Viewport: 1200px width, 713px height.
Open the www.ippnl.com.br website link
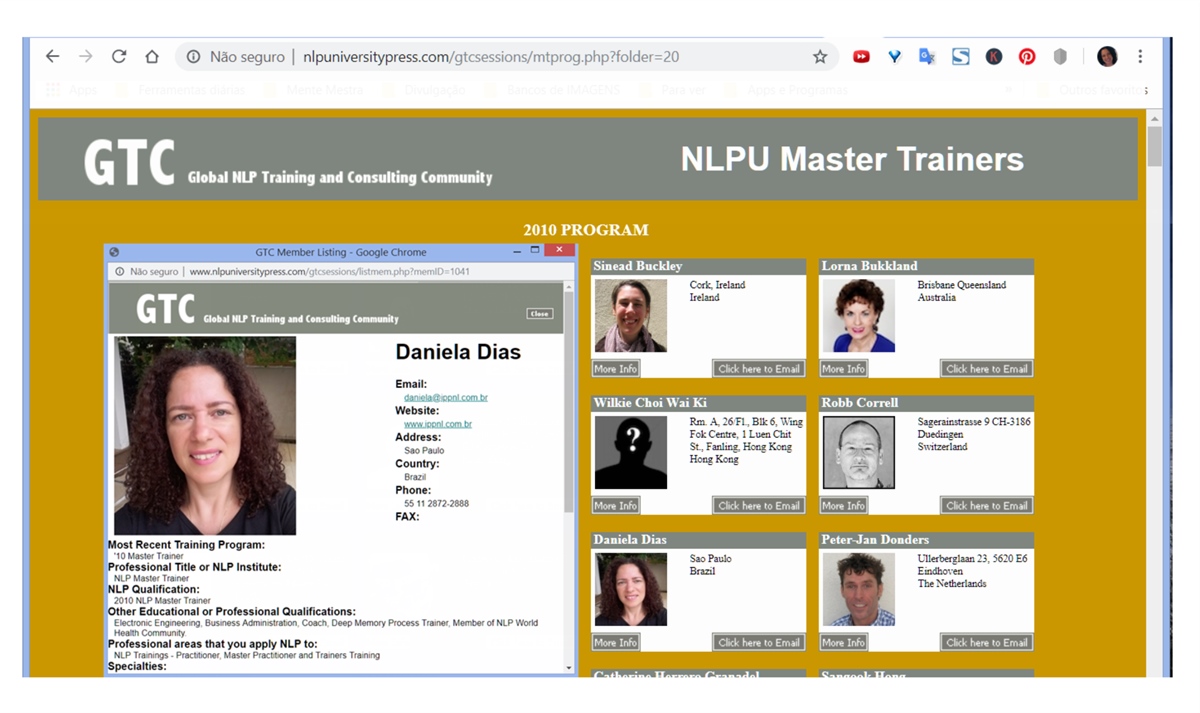[x=438, y=424]
